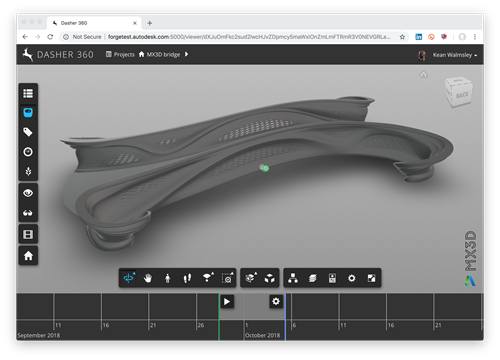Click the Dasher 360 browser tab

click(94, 23)
